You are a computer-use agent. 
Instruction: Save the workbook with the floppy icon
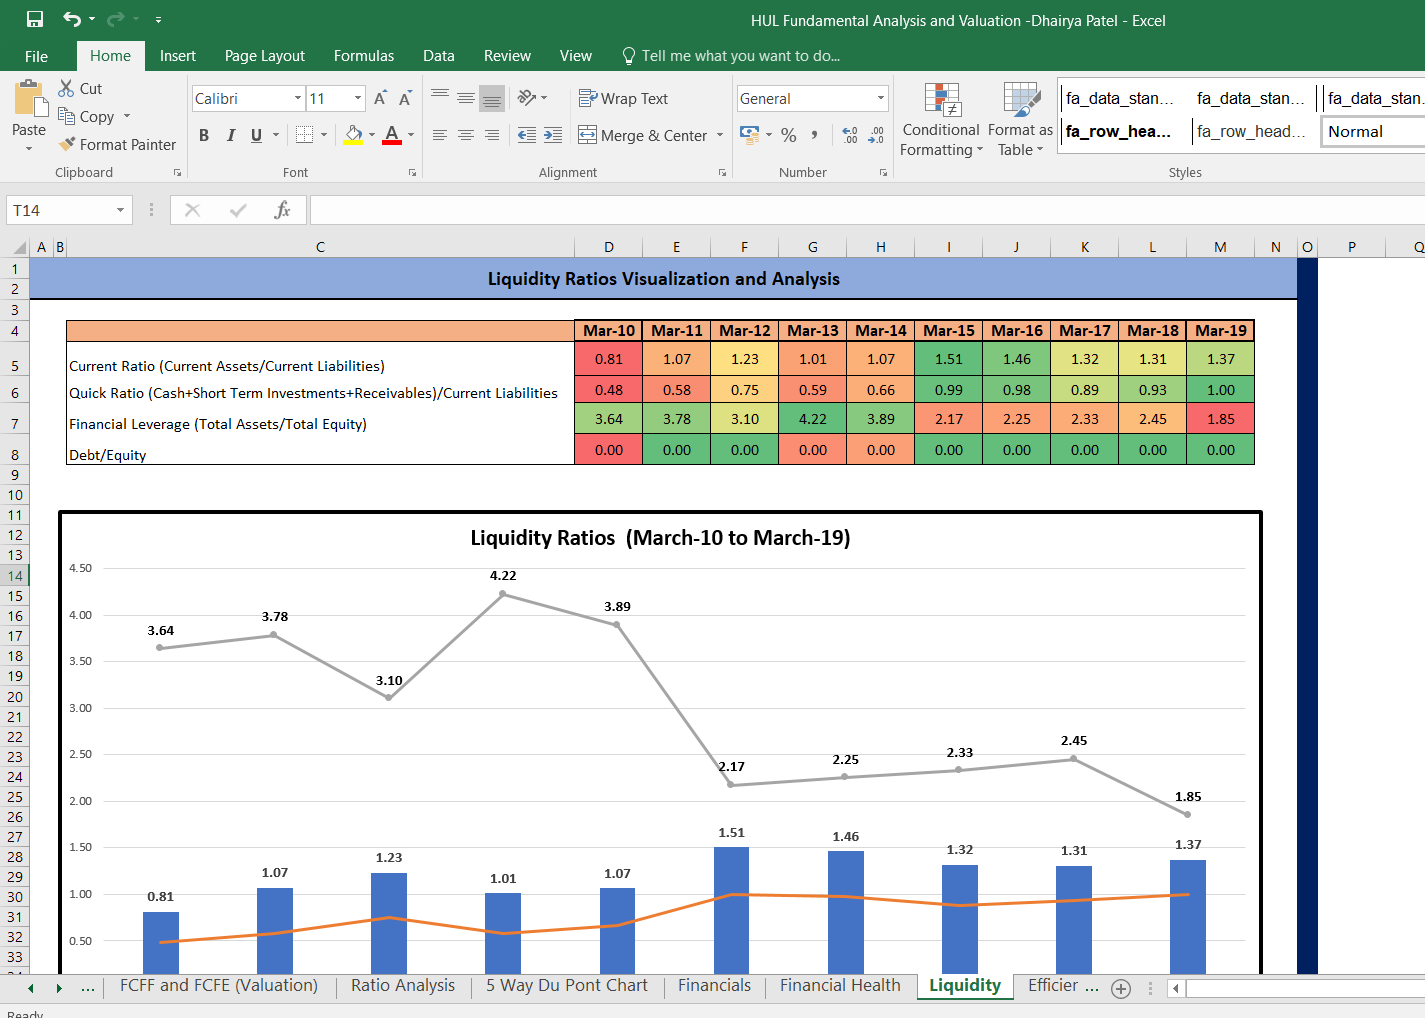pos(35,19)
